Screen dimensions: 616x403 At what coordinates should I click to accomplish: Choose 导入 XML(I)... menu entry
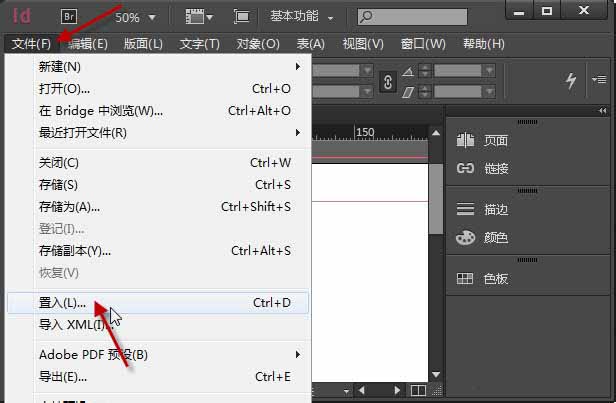click(x=158, y=325)
